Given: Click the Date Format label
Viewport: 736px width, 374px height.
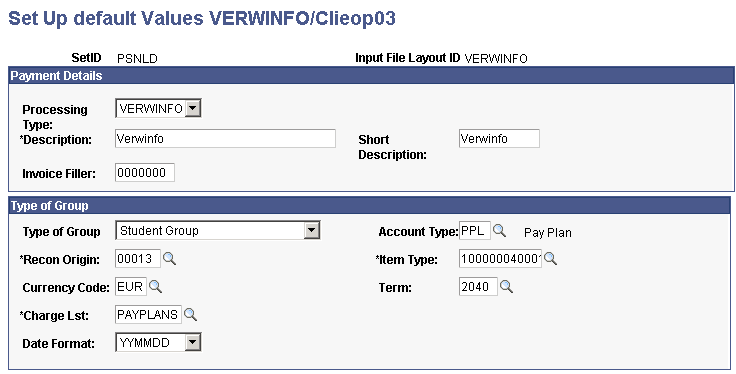Looking at the screenshot, I should pyautogui.click(x=58, y=343).
